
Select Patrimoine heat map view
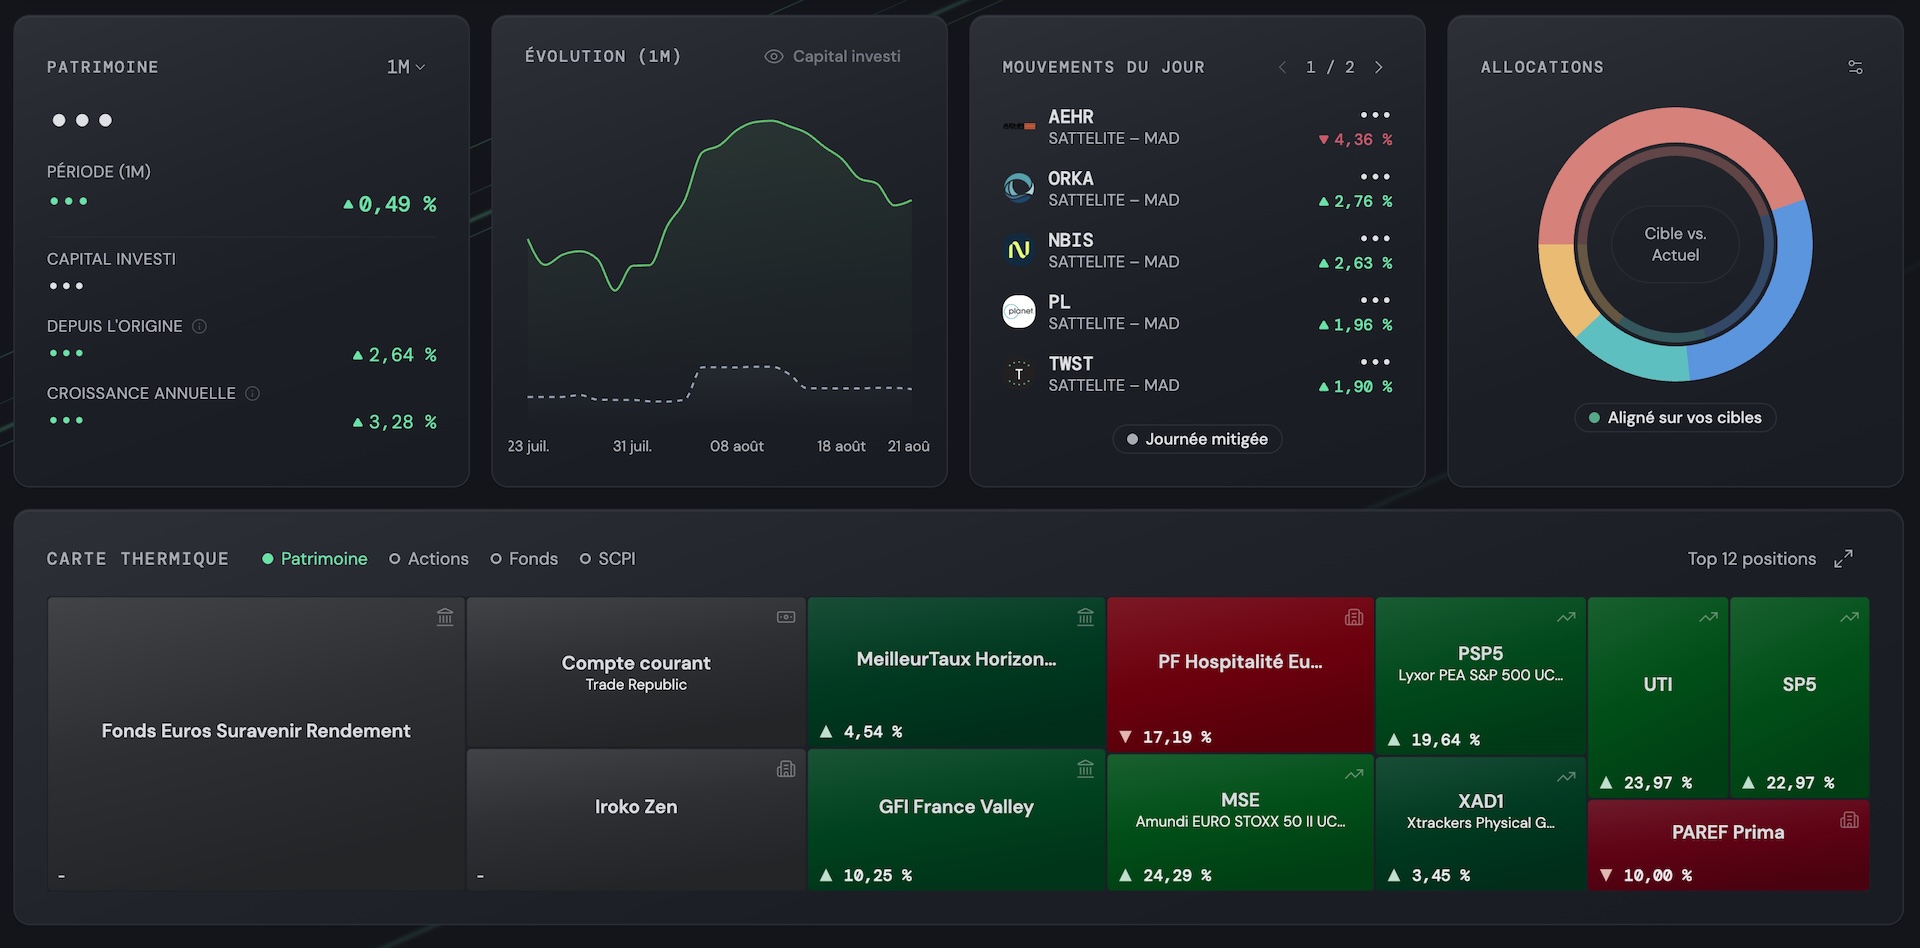coord(315,559)
